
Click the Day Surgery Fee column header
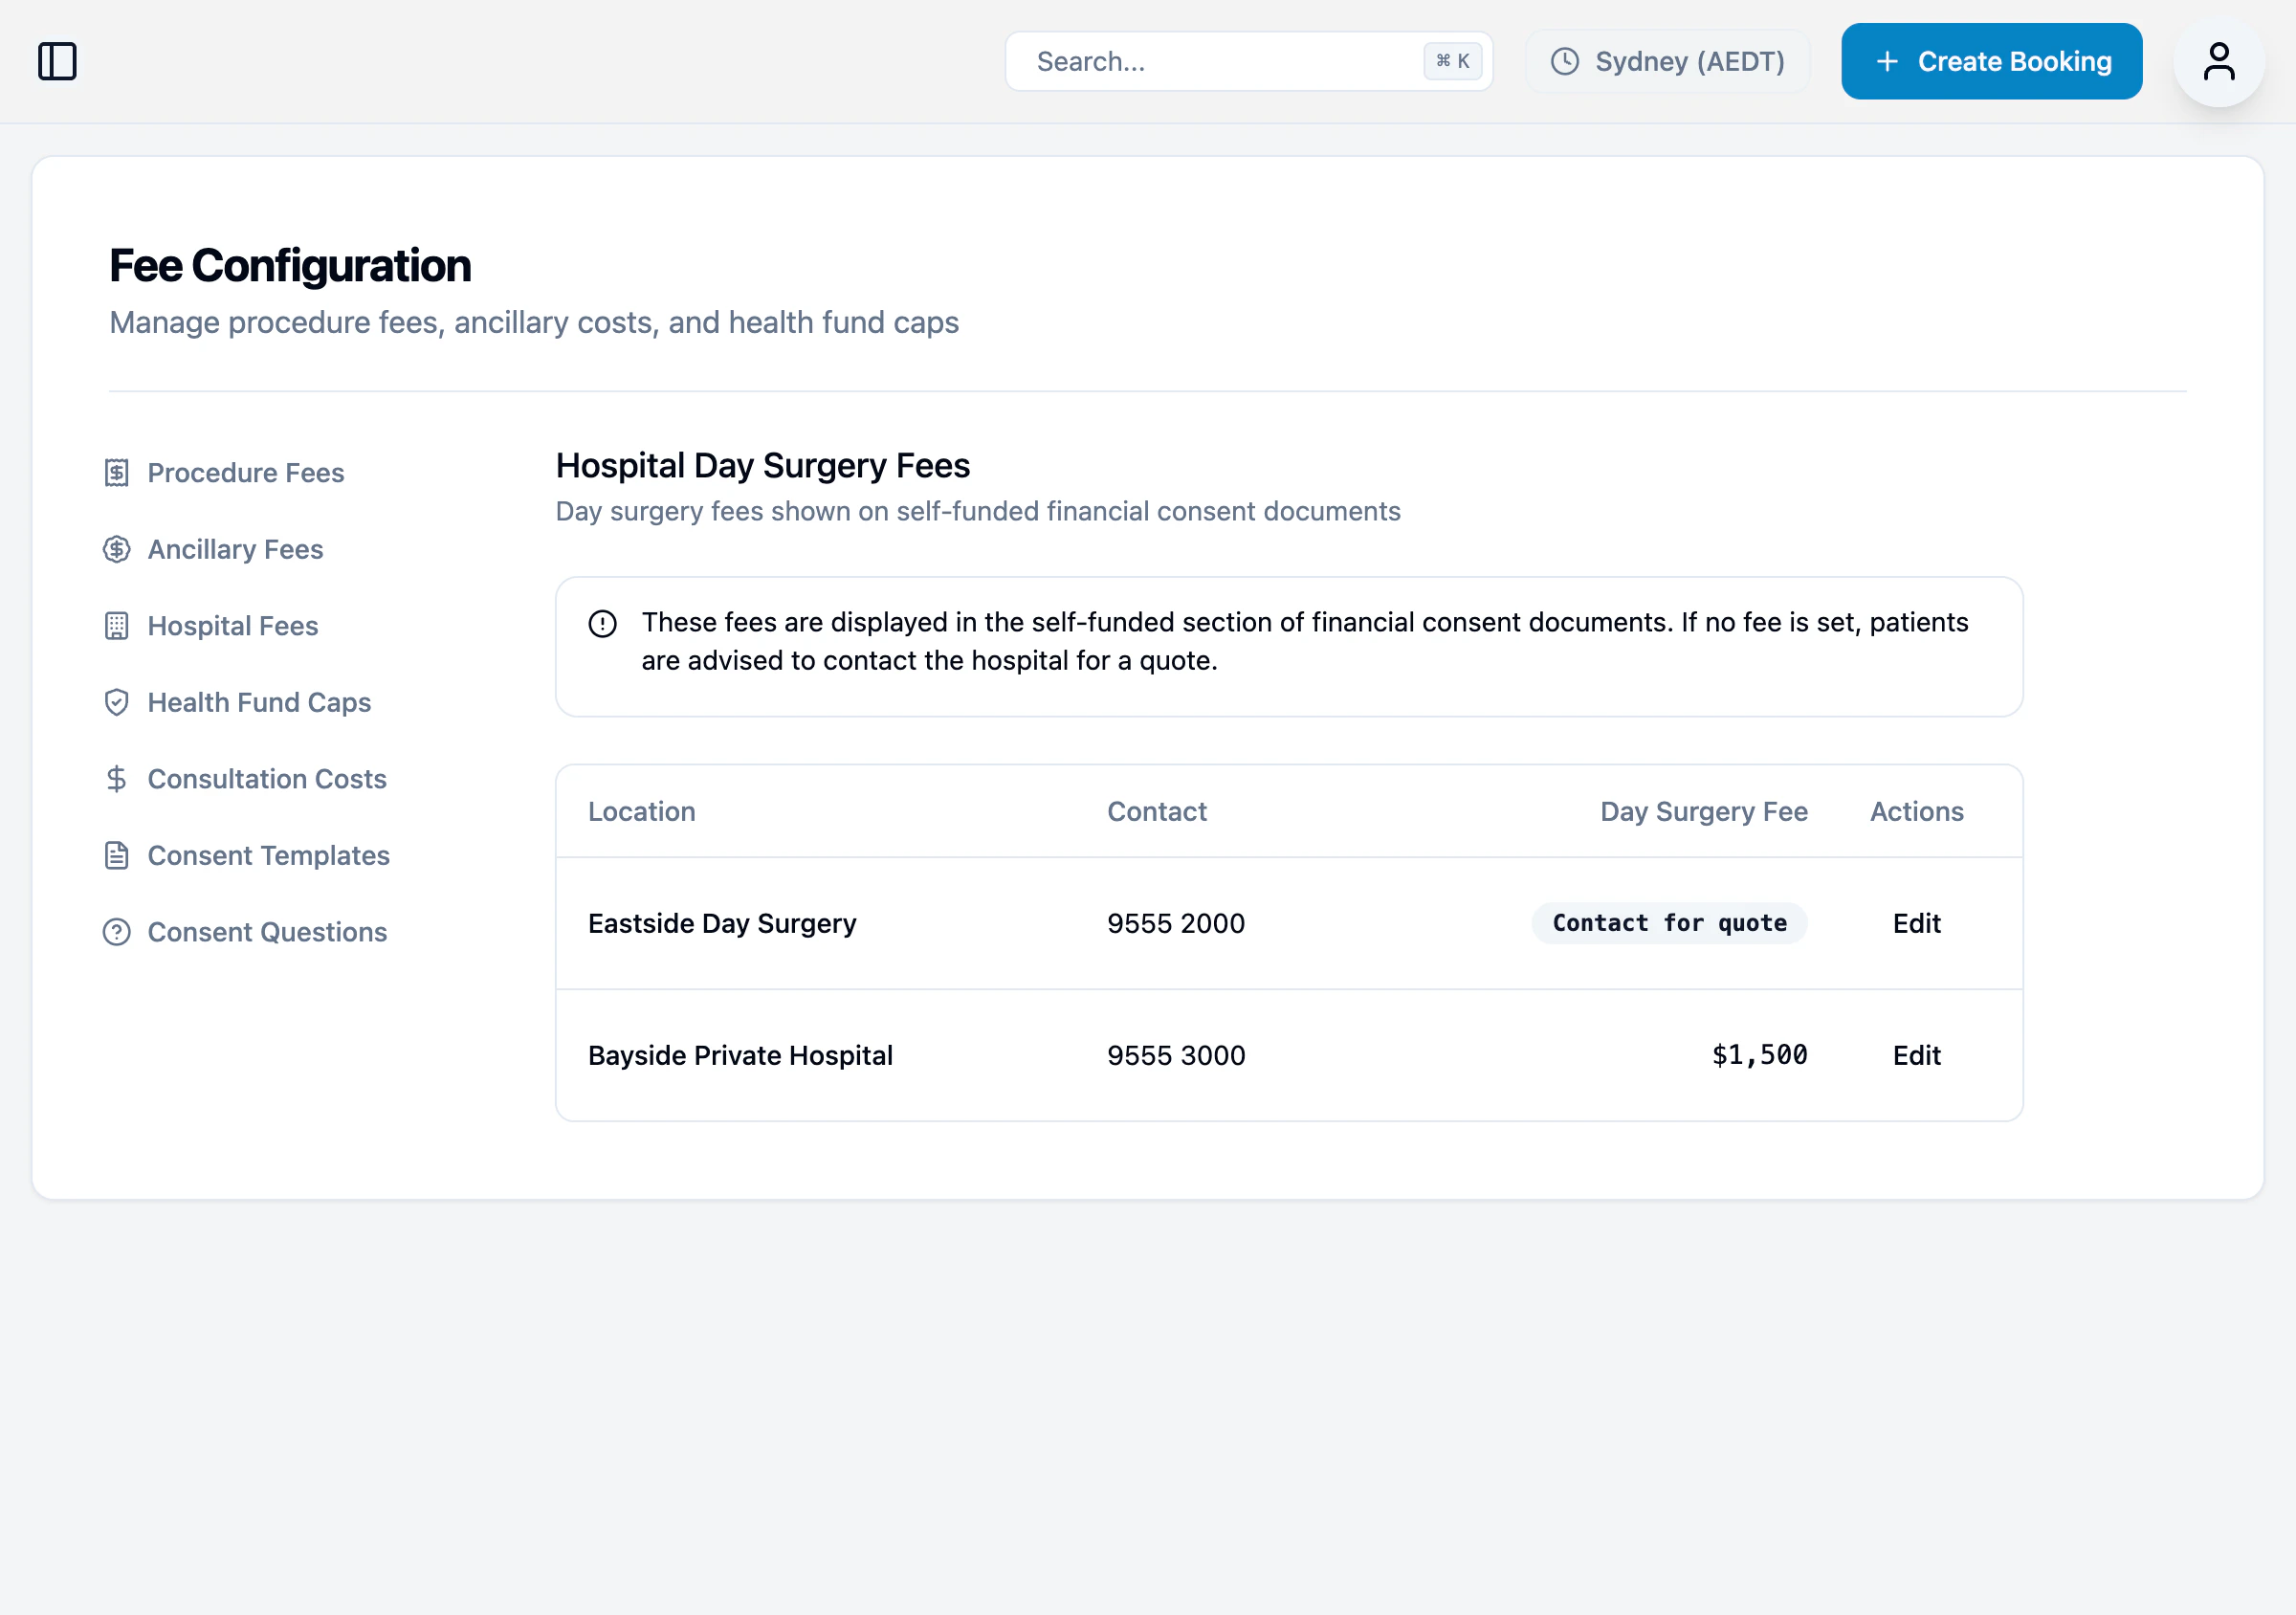click(x=1703, y=811)
